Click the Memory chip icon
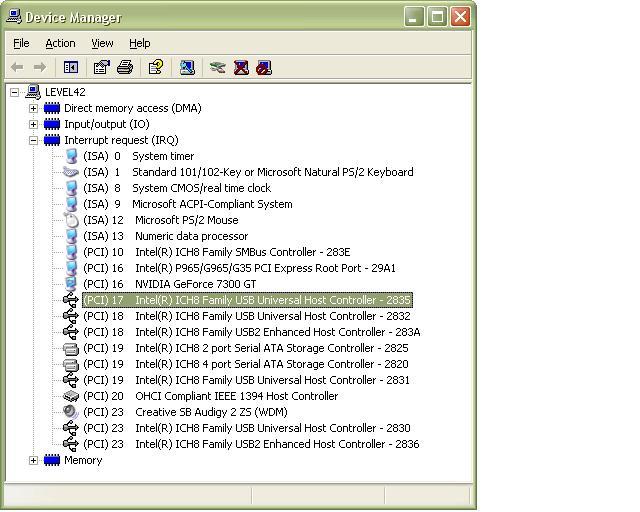This screenshot has width=640, height=512. point(52,460)
